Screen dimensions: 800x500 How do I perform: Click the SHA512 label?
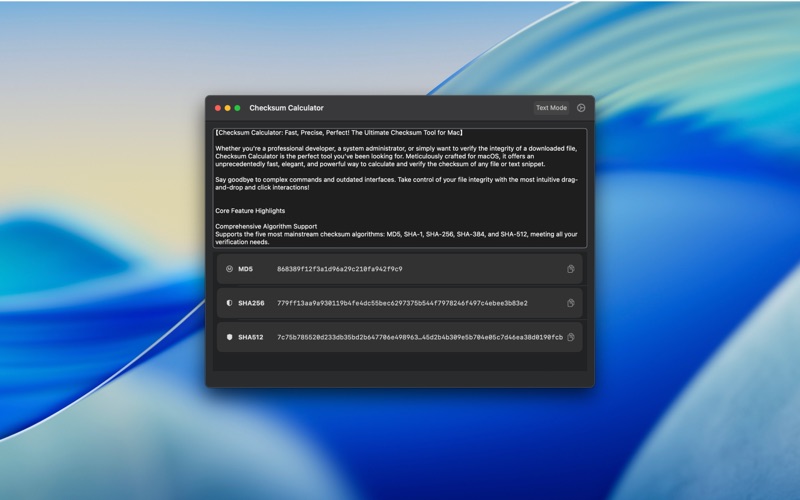pyautogui.click(x=251, y=337)
